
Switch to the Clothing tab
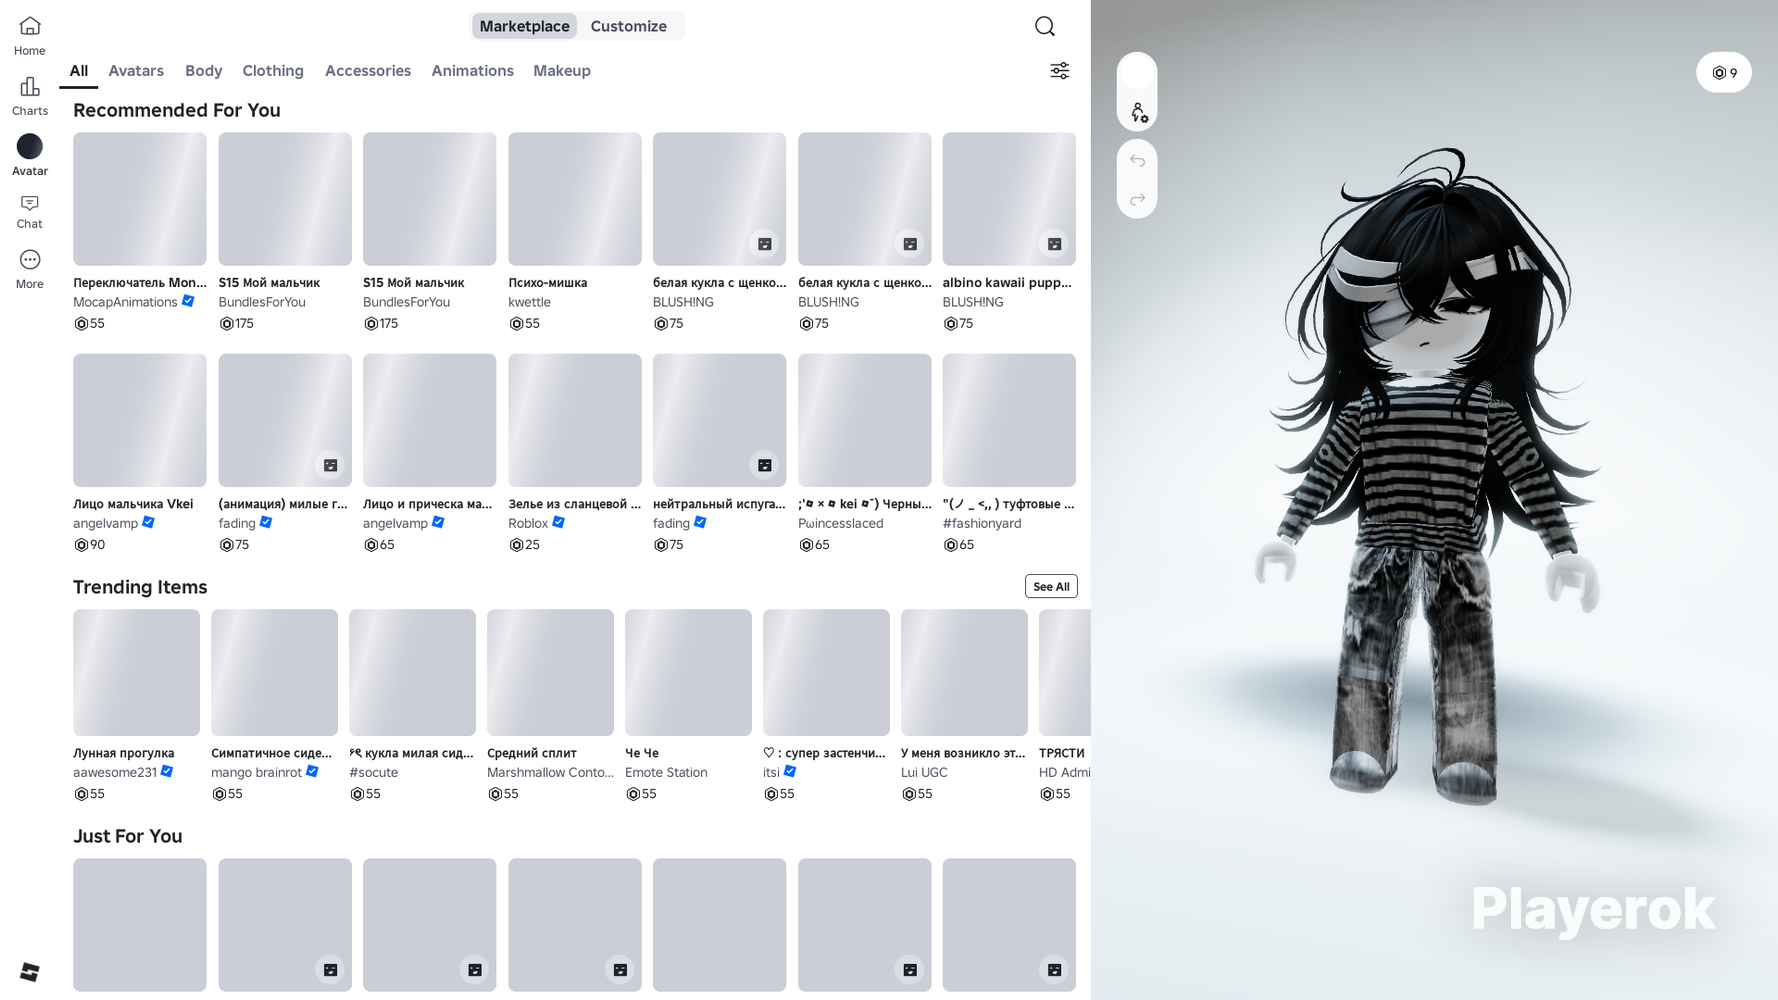(273, 71)
